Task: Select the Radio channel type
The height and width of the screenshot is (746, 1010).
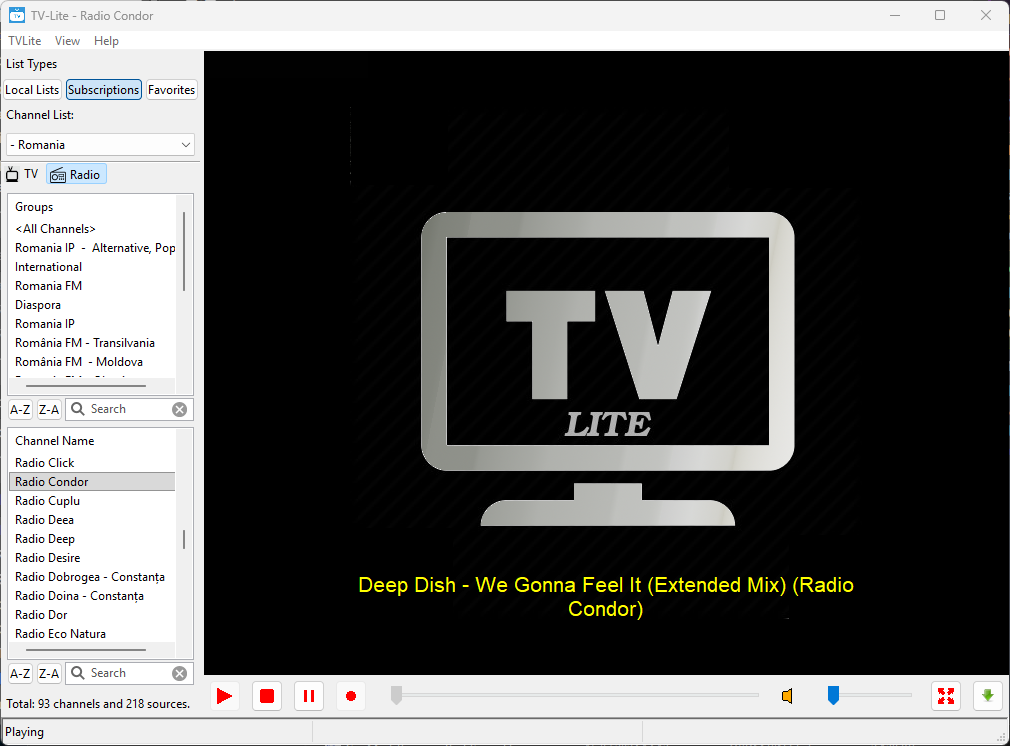Action: (76, 175)
